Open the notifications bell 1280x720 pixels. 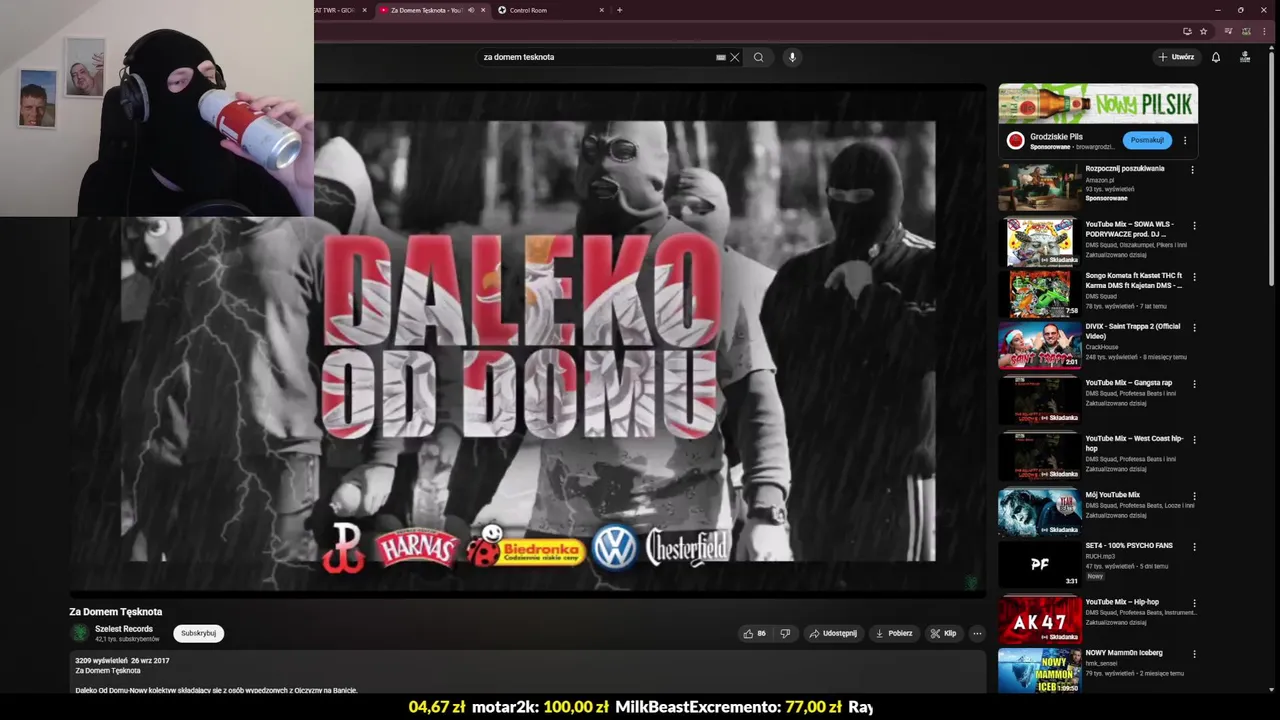[x=1216, y=57]
